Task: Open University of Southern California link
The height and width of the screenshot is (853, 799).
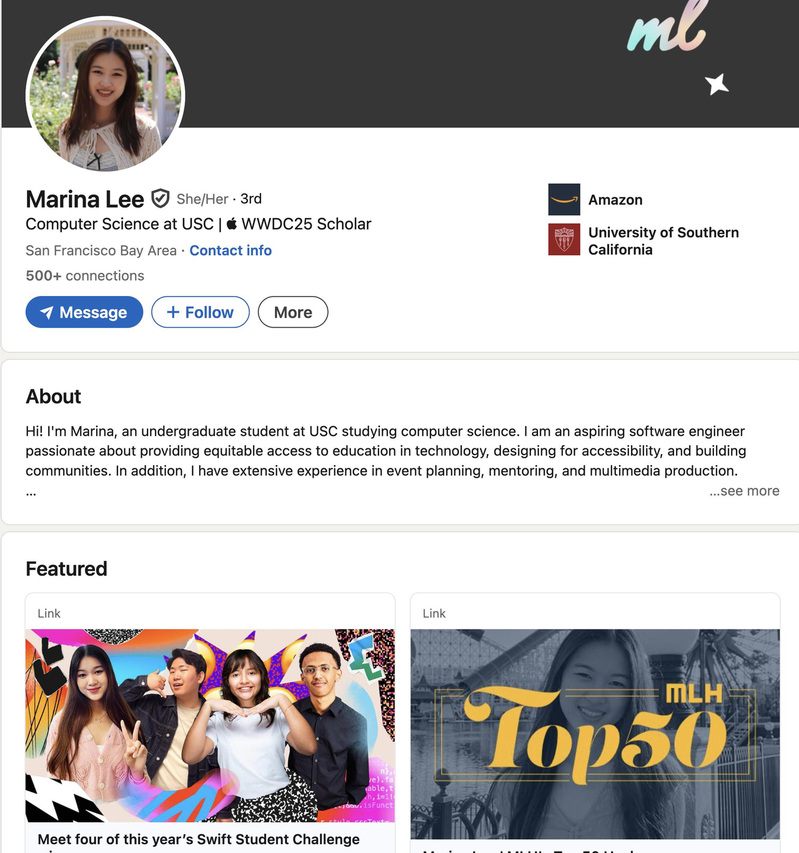Action: [x=663, y=241]
